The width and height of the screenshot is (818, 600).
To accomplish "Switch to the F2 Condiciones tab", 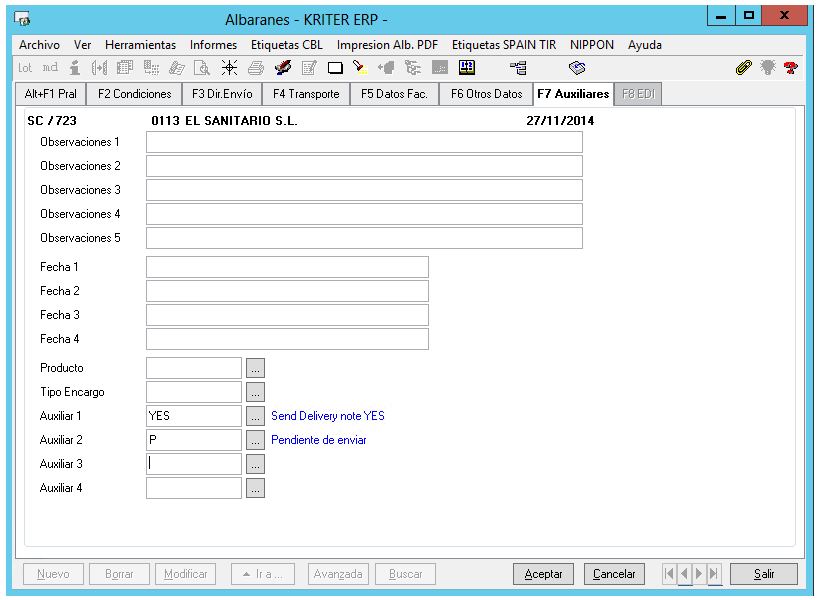I will tap(134, 94).
